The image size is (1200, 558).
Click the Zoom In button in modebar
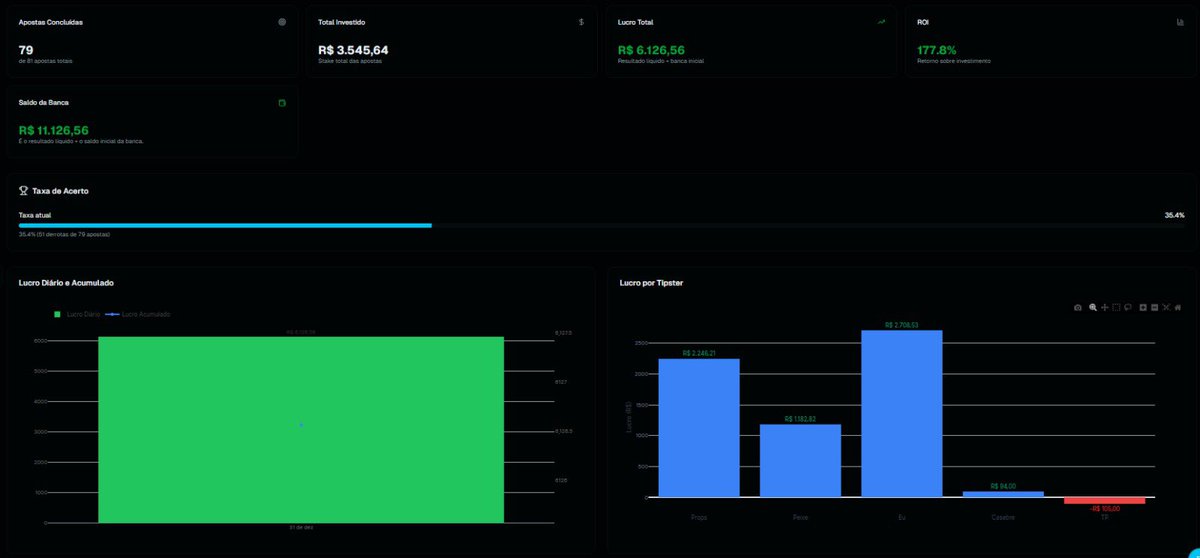(x=1143, y=307)
